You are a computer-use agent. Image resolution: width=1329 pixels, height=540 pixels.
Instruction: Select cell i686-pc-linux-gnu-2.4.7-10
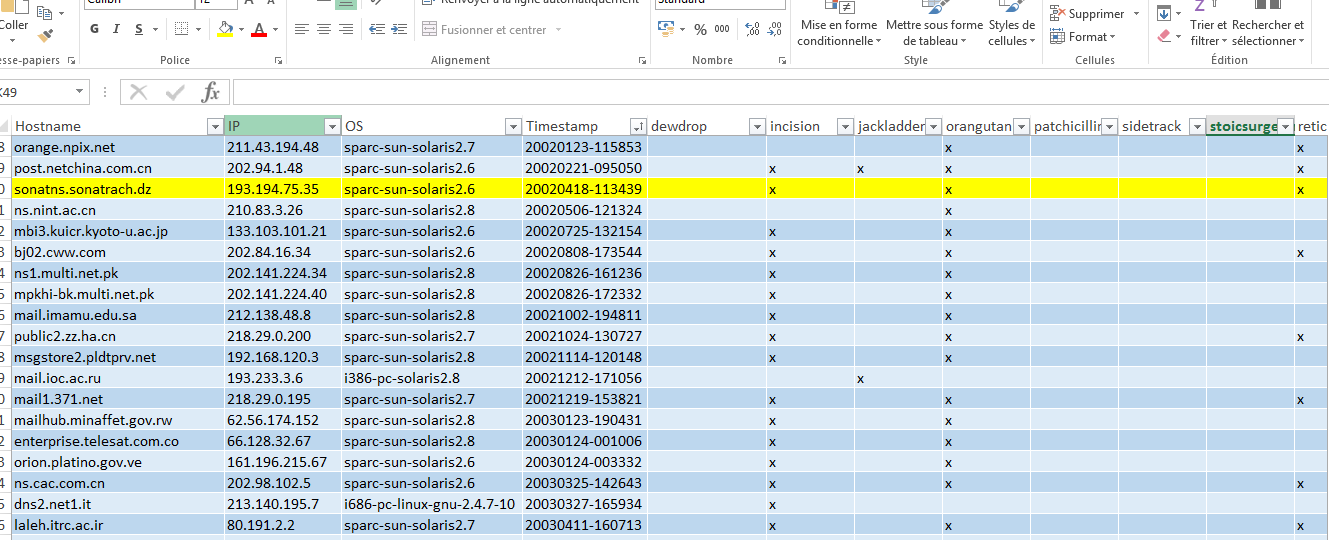pos(433,504)
